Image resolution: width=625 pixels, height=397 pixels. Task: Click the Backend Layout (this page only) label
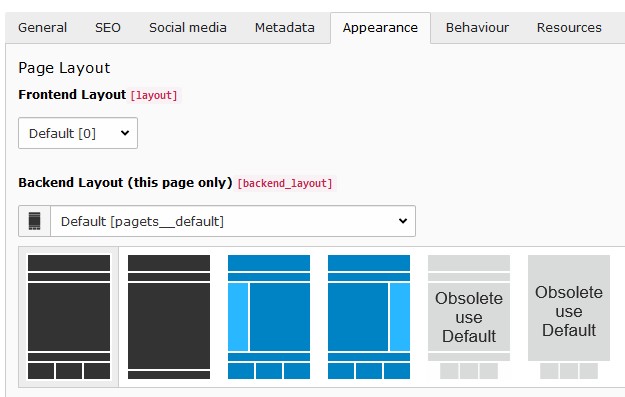click(x=125, y=183)
